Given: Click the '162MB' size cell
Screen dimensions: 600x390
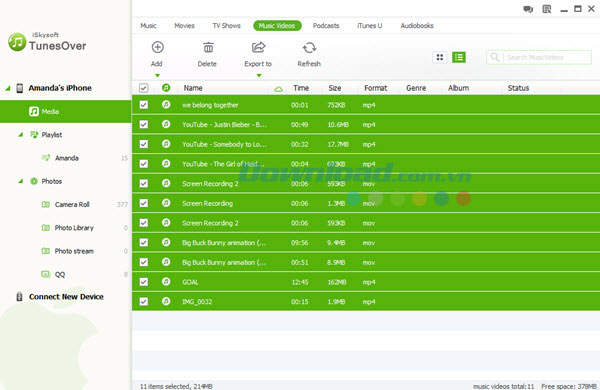Looking at the screenshot, I should pyautogui.click(x=337, y=282).
